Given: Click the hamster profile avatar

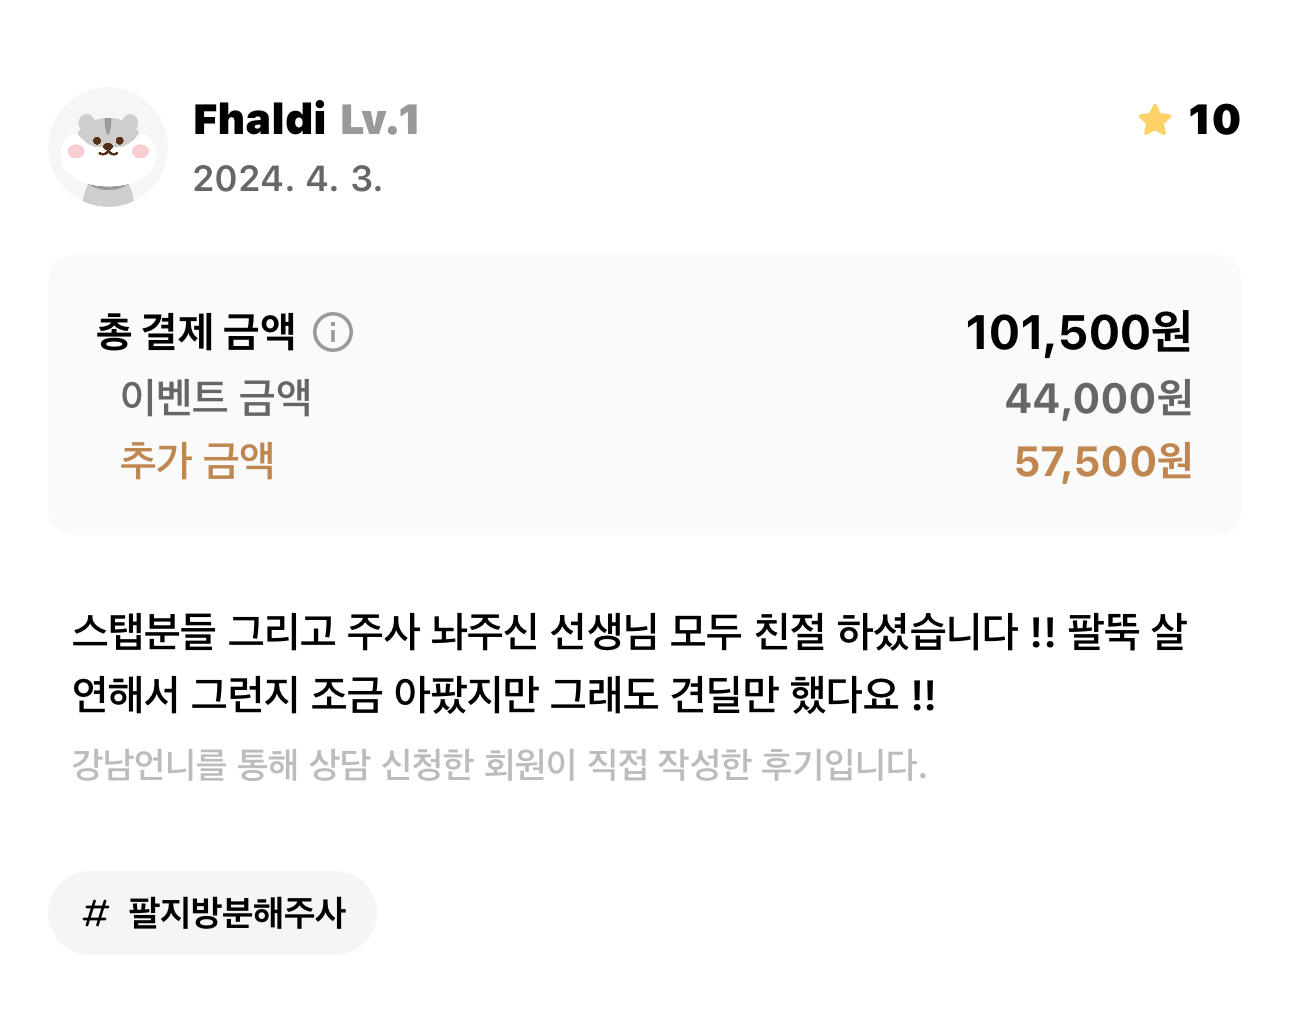Looking at the screenshot, I should coord(108,147).
